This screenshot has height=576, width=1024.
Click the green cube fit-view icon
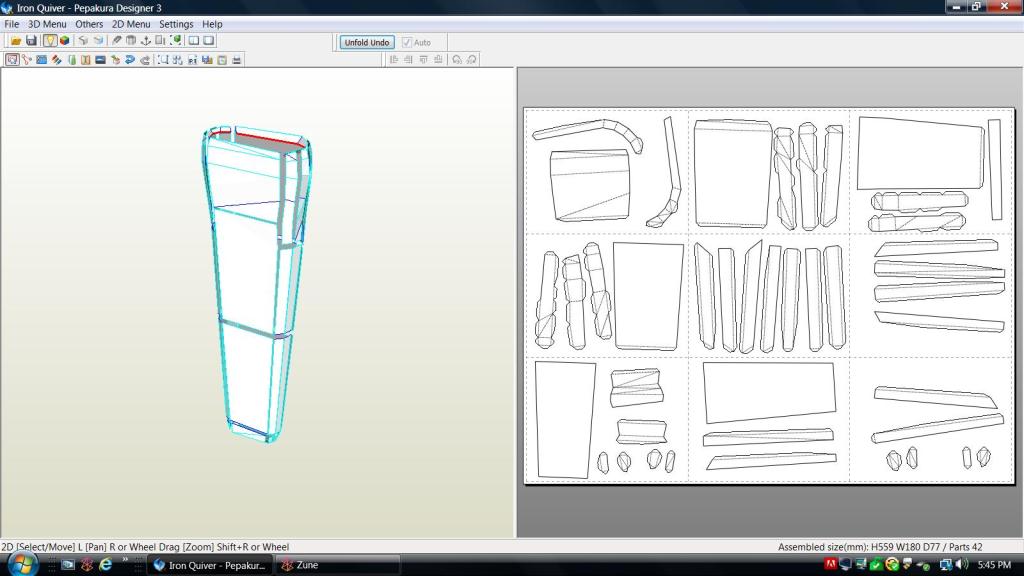point(175,40)
